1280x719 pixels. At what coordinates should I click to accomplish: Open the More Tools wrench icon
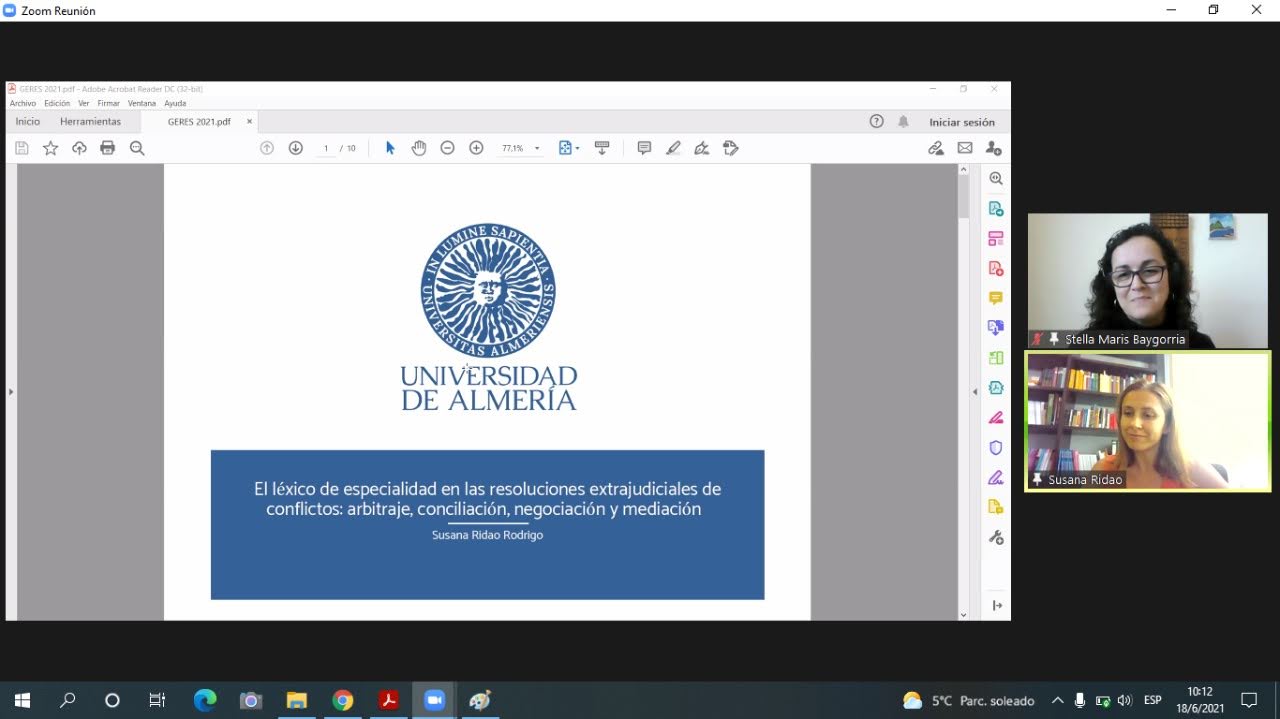point(996,537)
